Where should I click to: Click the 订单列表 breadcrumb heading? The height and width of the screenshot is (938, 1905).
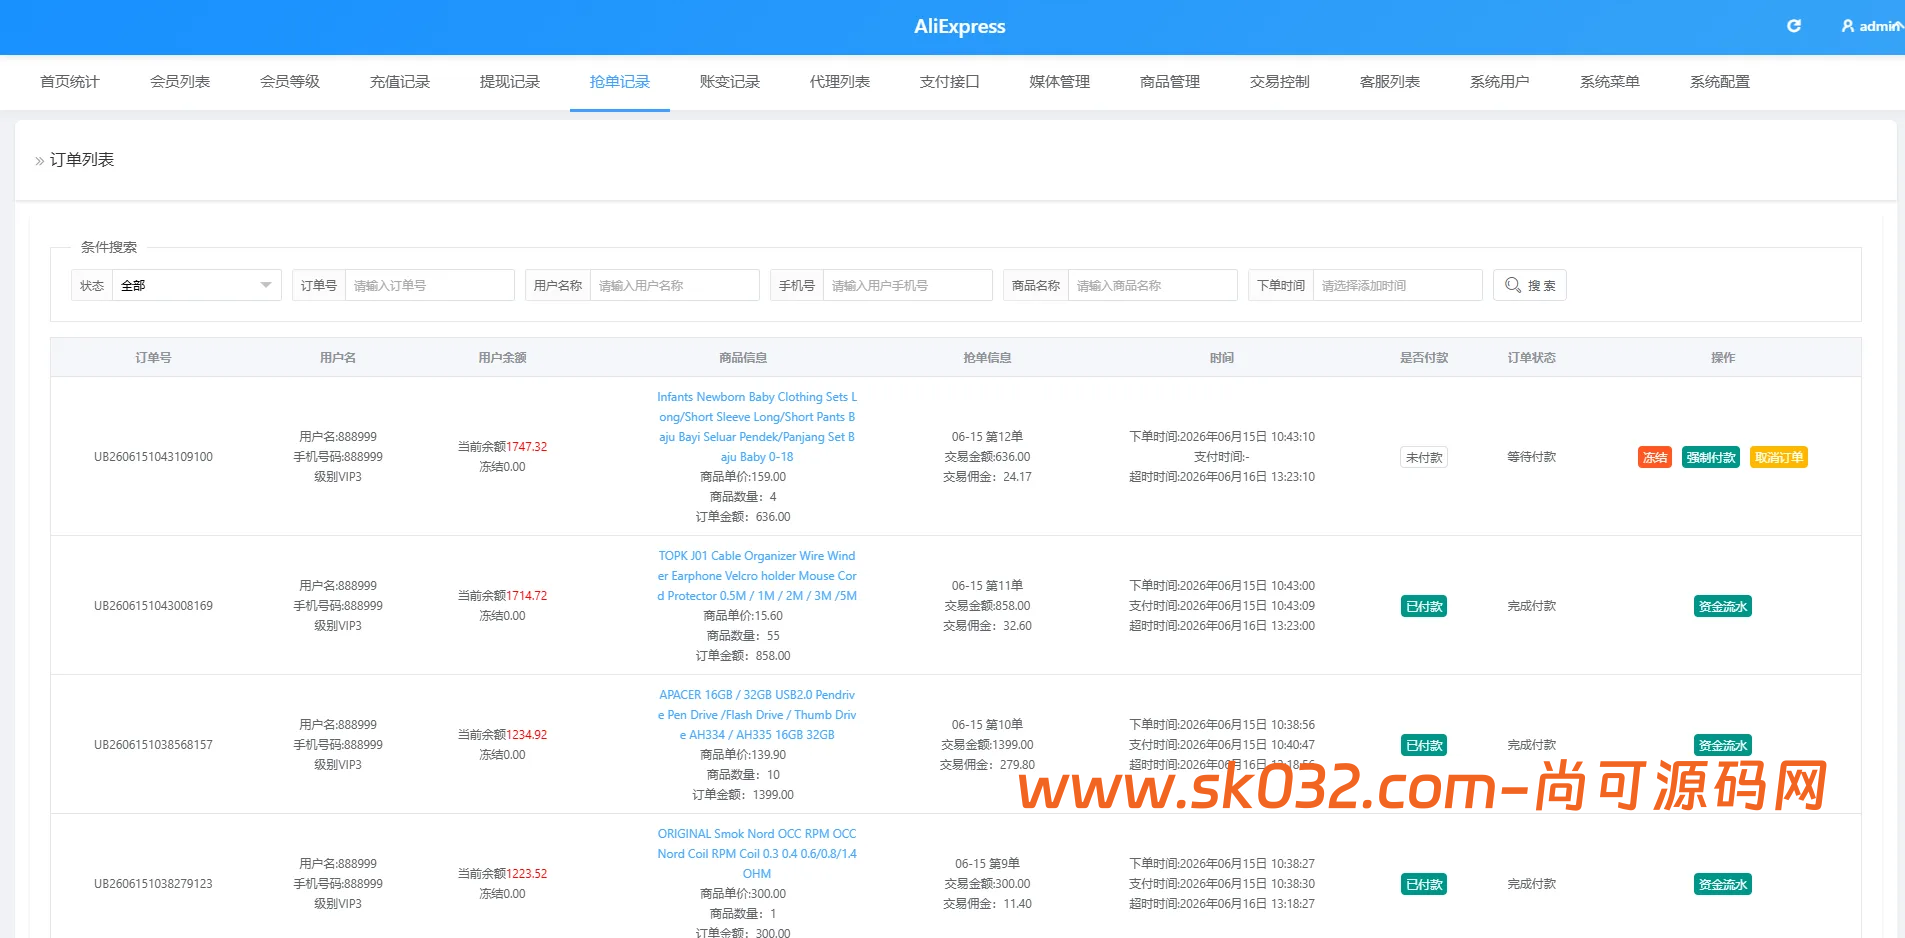click(82, 160)
